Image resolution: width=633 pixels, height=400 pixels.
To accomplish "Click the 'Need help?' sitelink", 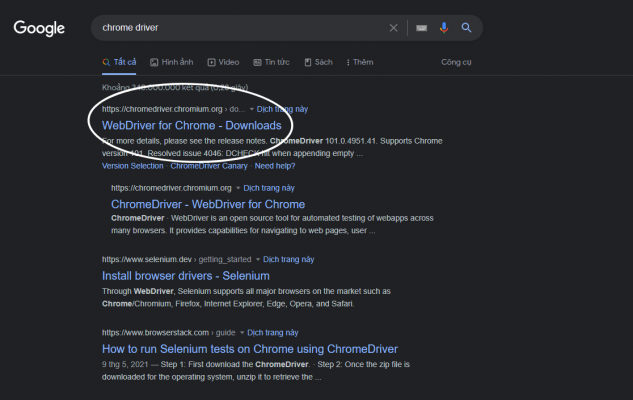I will click(273, 166).
